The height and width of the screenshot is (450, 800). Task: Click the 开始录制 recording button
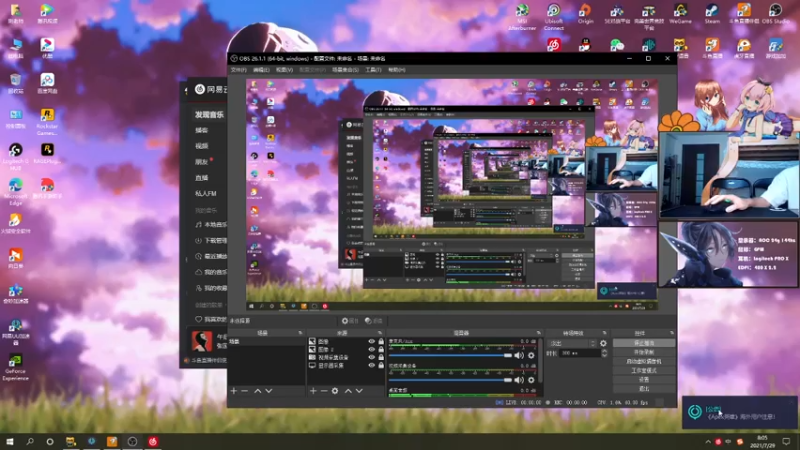644,352
